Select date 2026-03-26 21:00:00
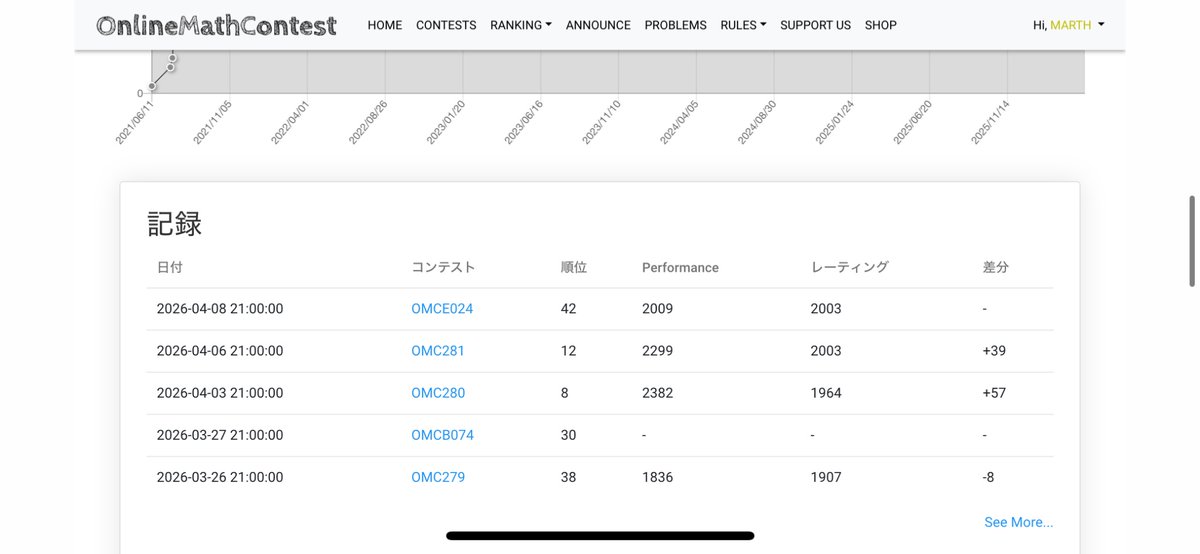The image size is (1200, 554). (220, 477)
